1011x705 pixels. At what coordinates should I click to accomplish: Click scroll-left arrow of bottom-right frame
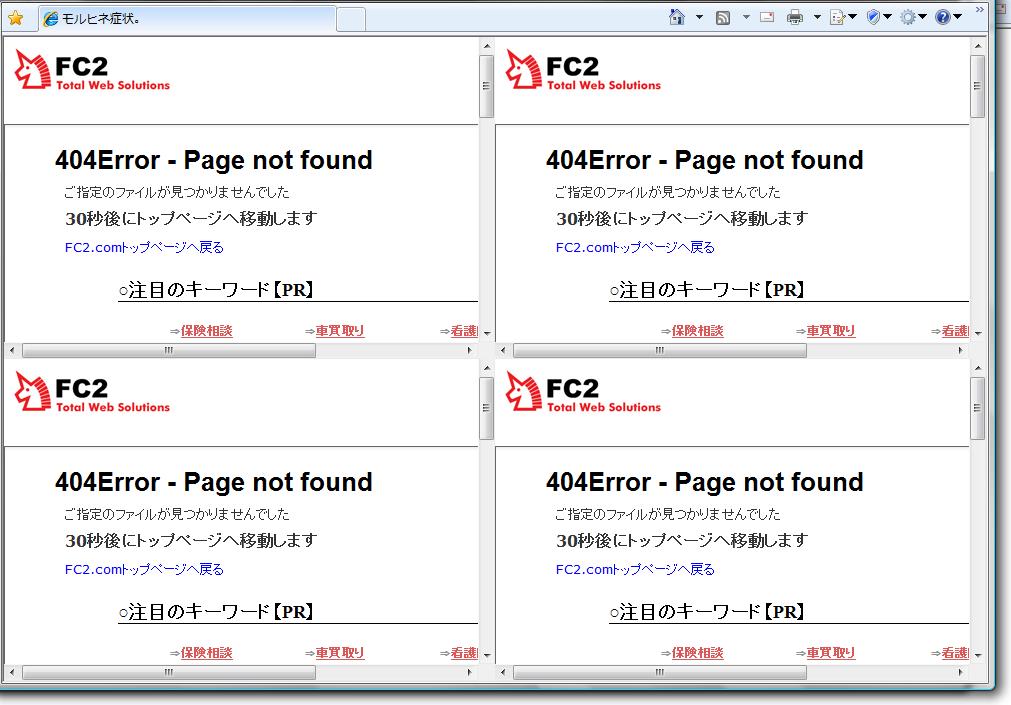click(x=503, y=672)
